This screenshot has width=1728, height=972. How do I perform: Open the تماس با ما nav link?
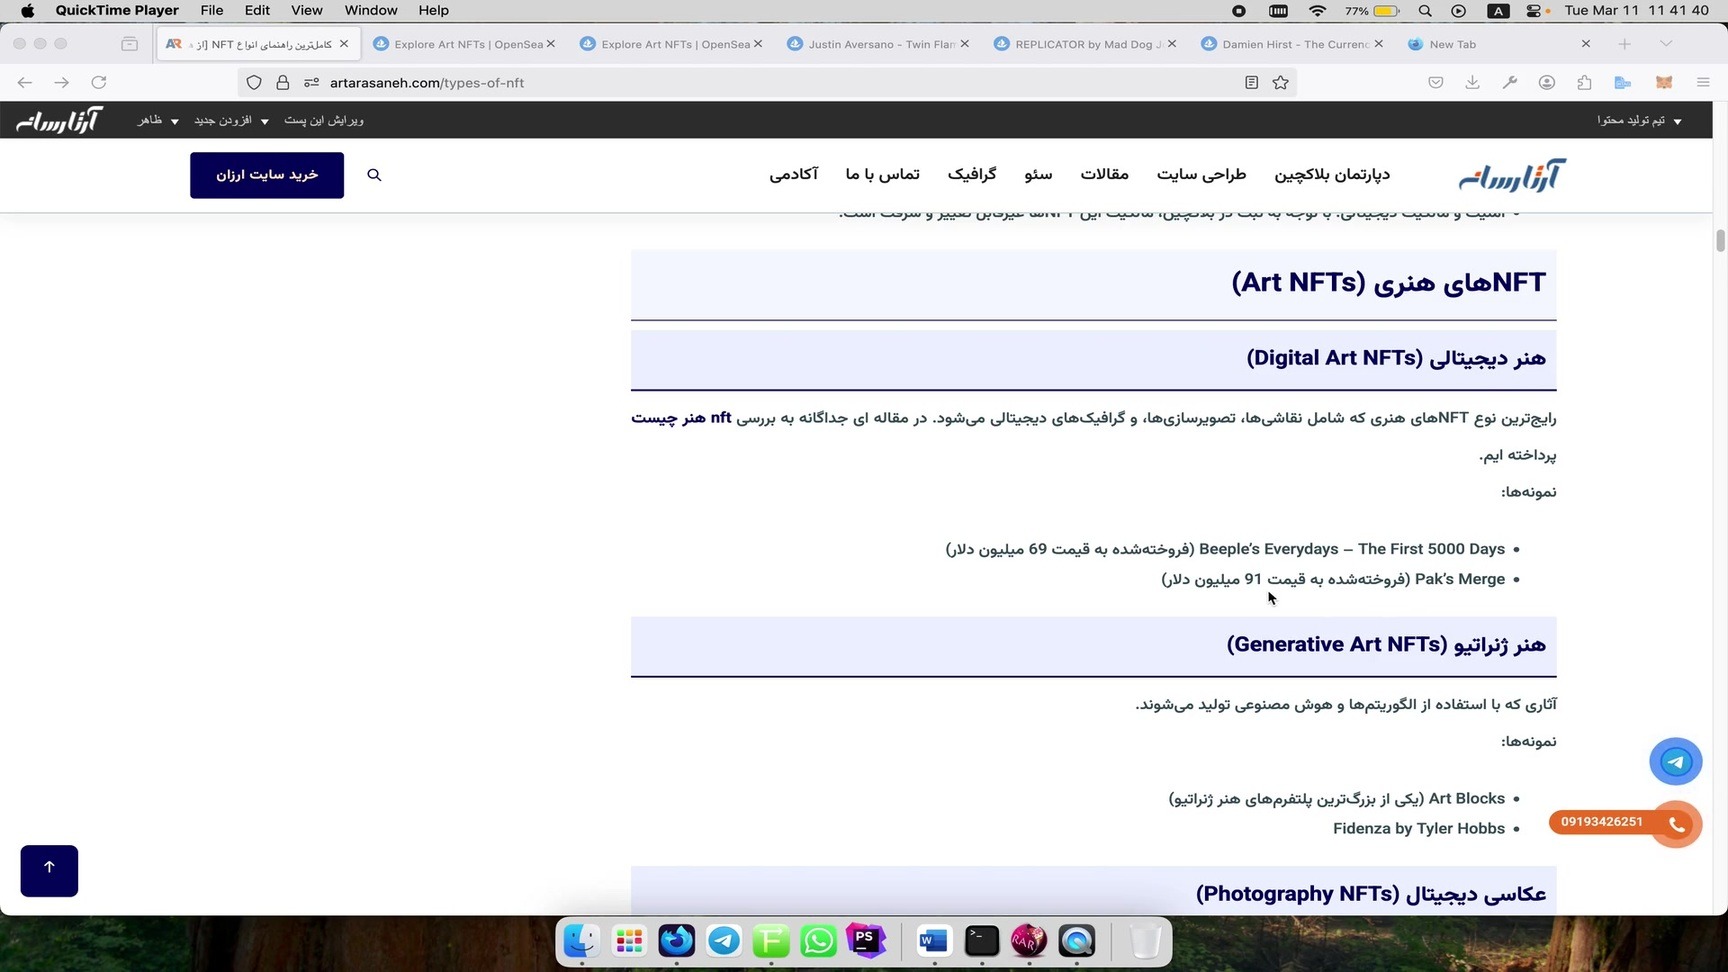point(882,175)
